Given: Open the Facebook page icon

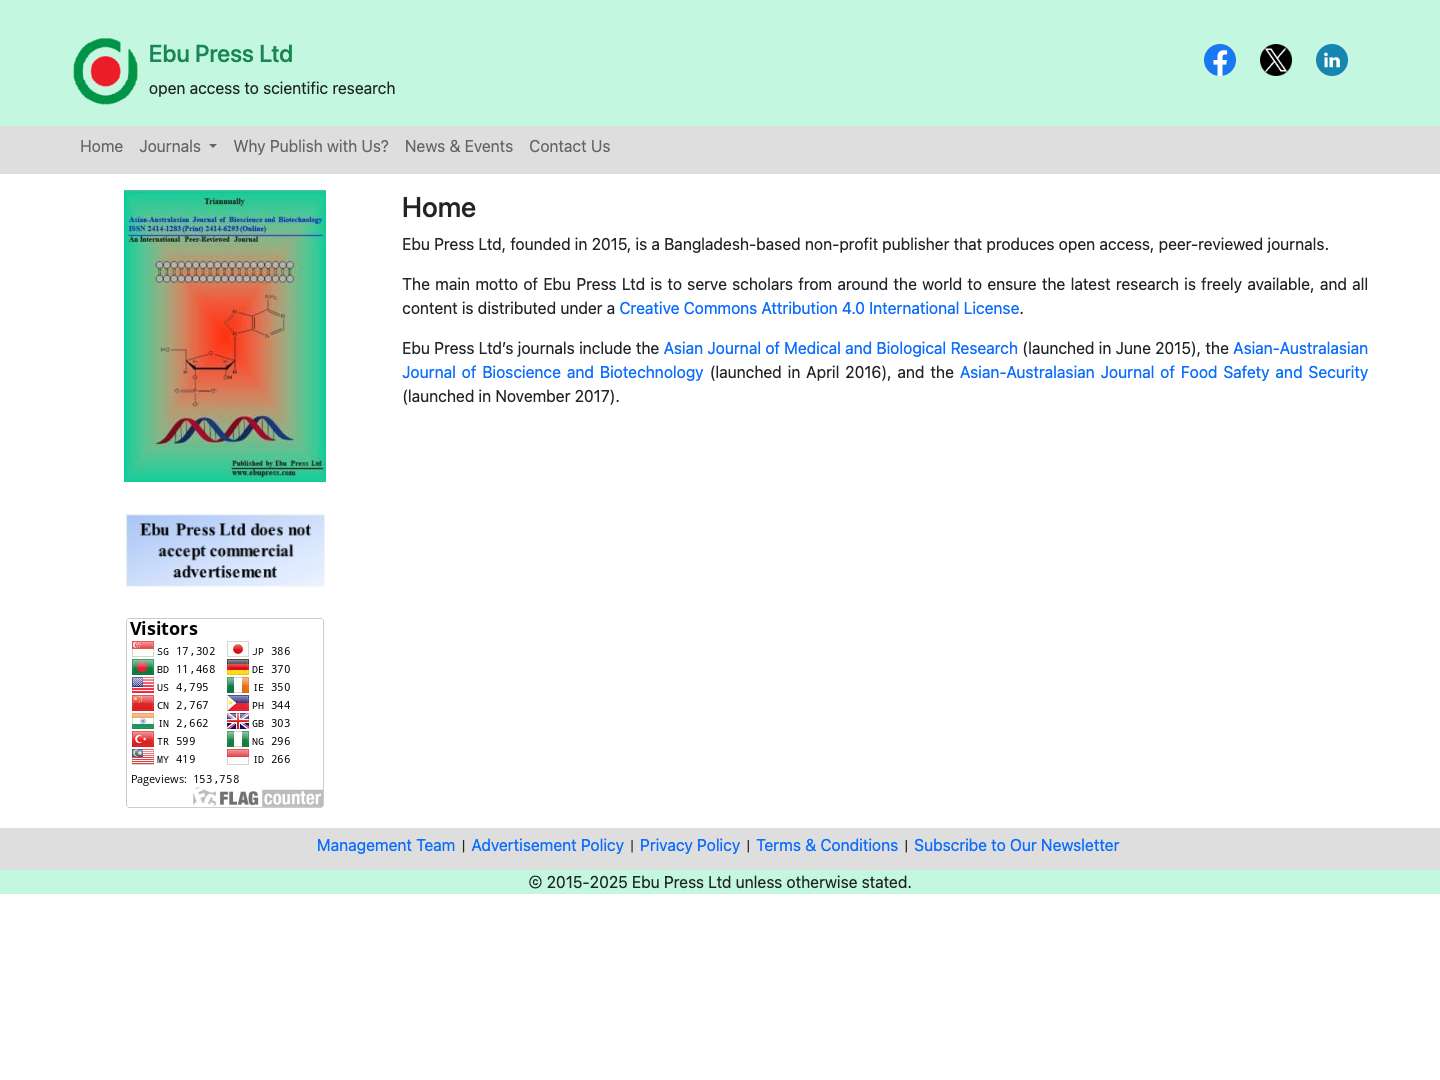Looking at the screenshot, I should click(x=1220, y=60).
